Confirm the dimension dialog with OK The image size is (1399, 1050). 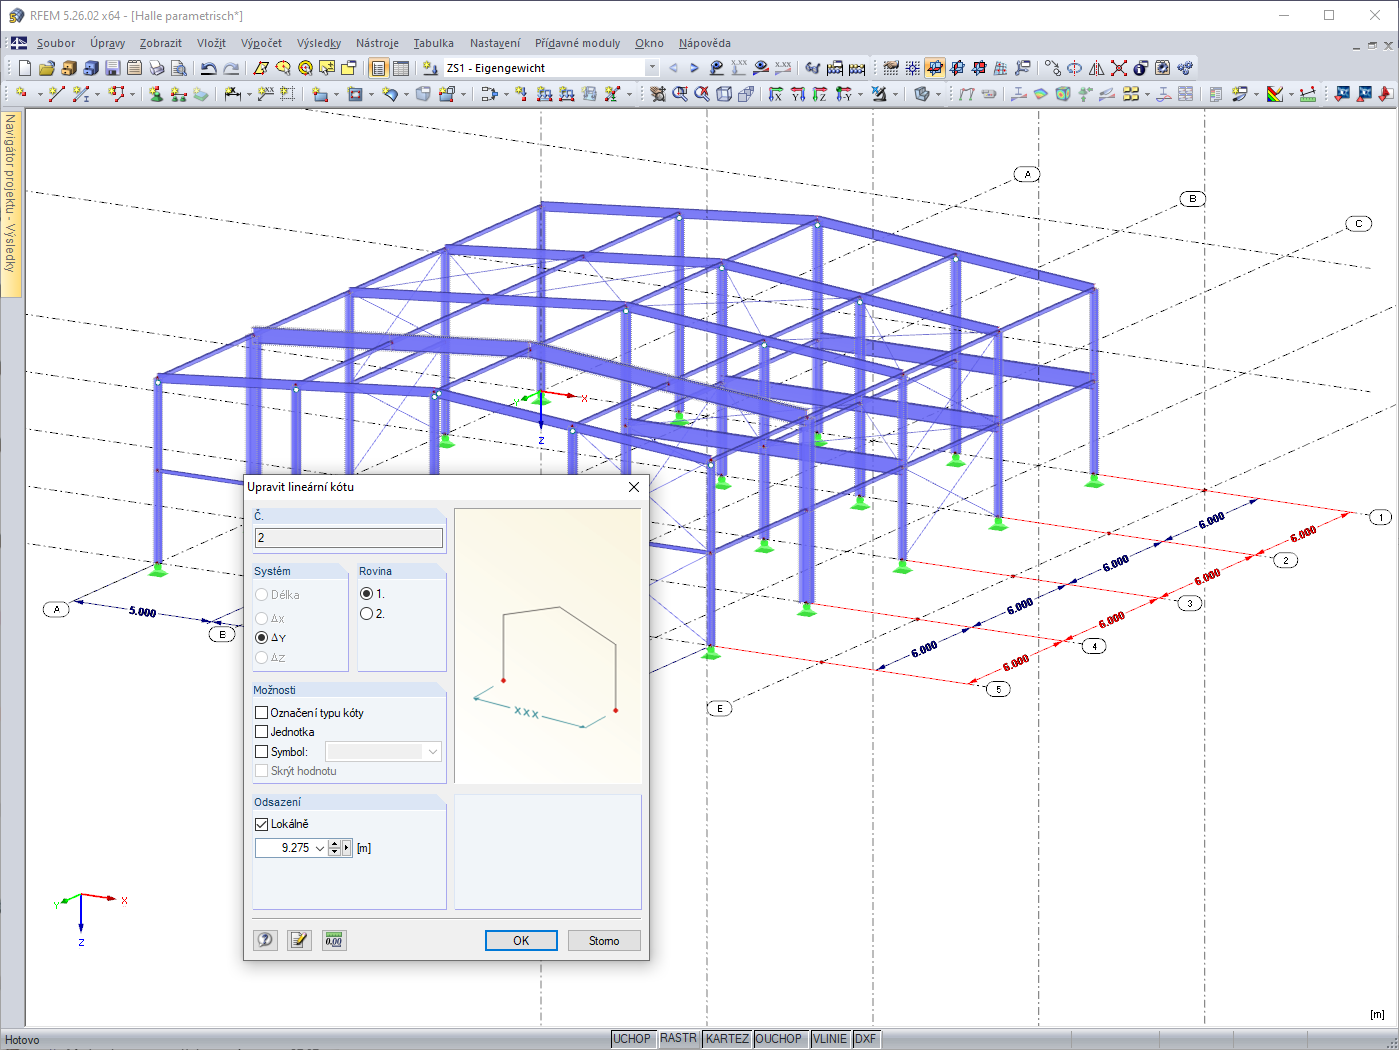(x=521, y=940)
